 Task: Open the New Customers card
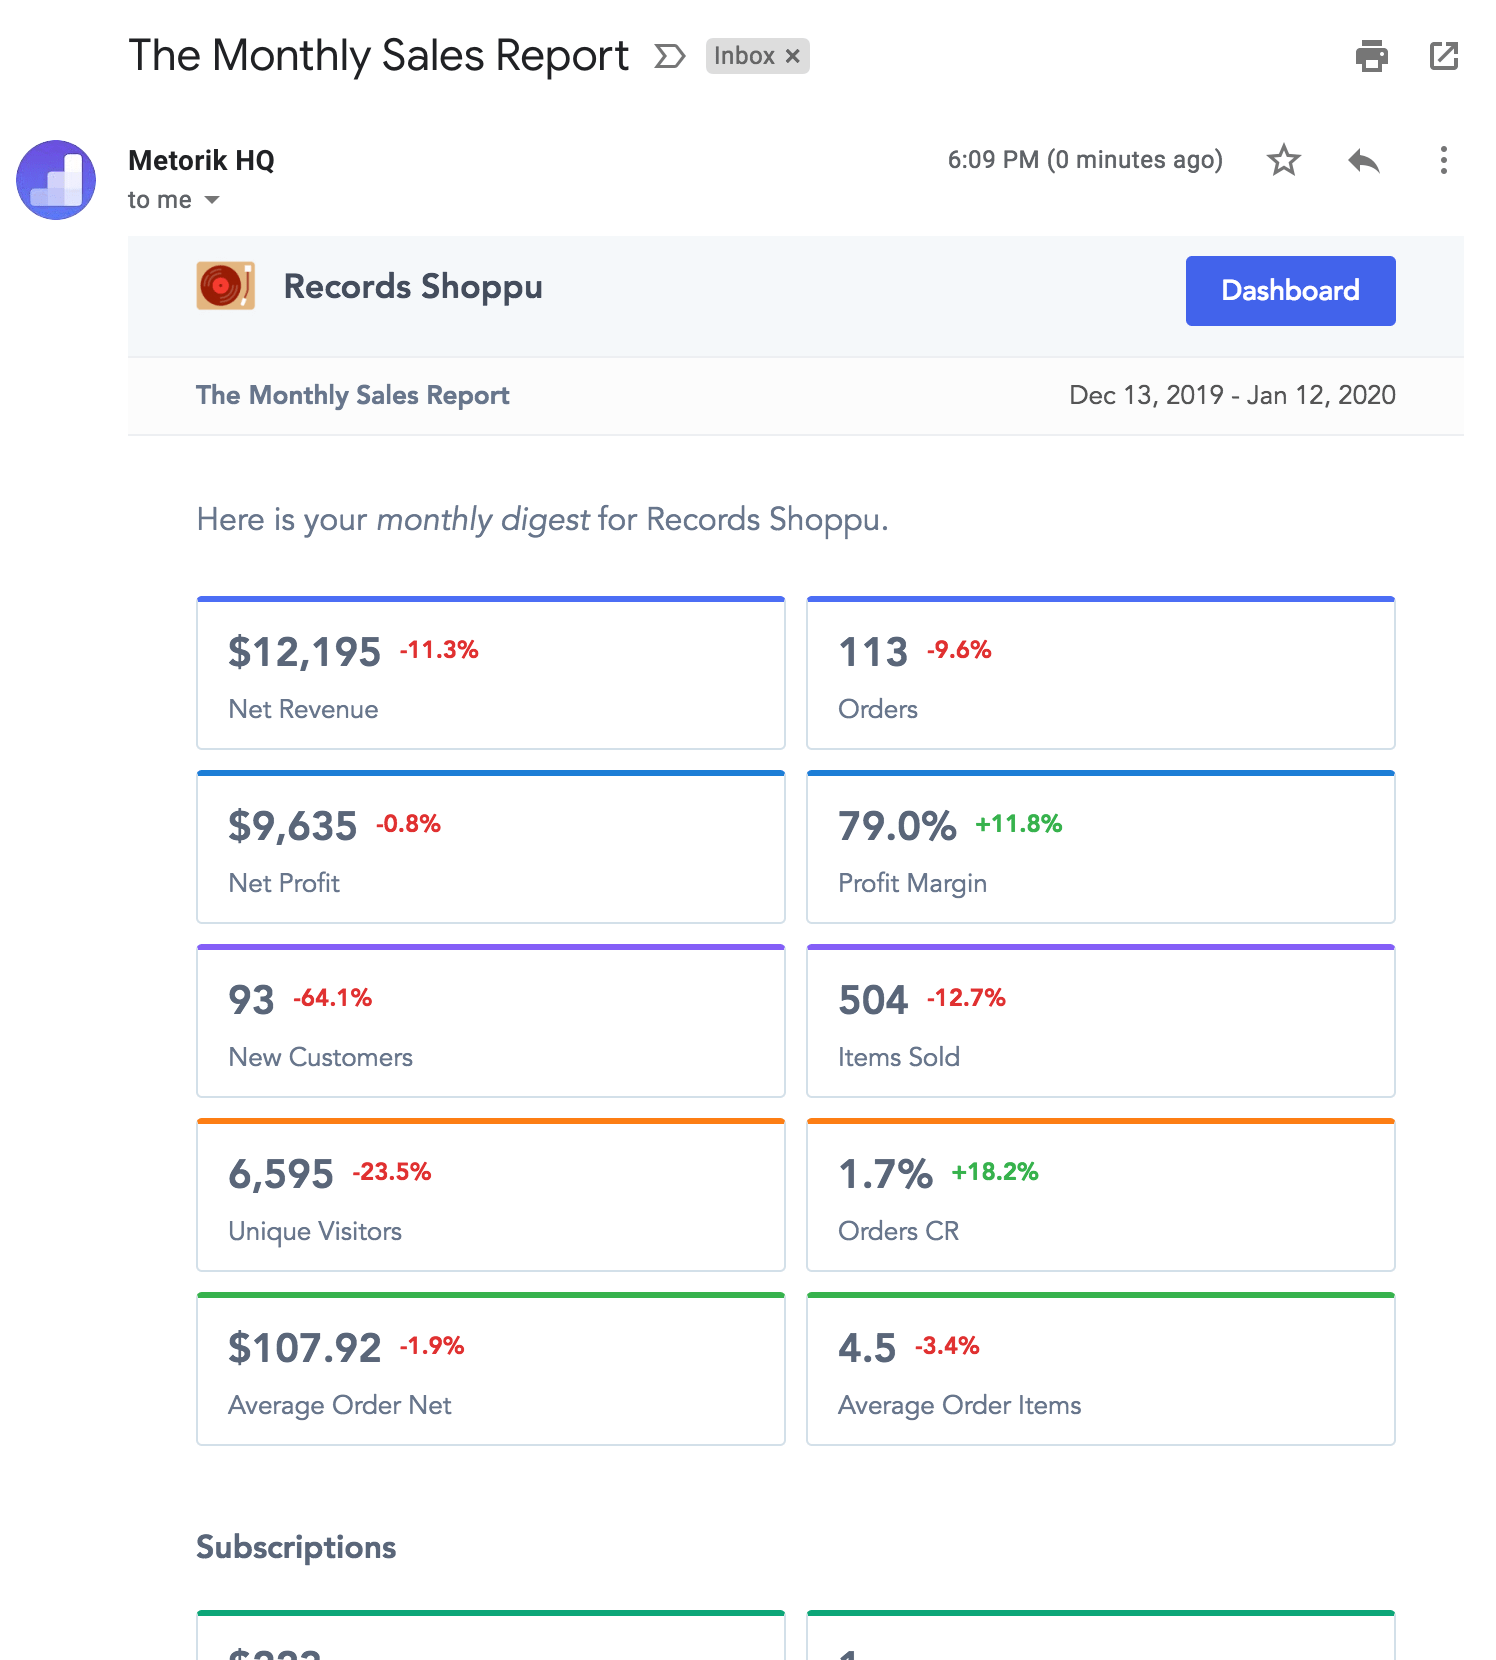tap(490, 1022)
